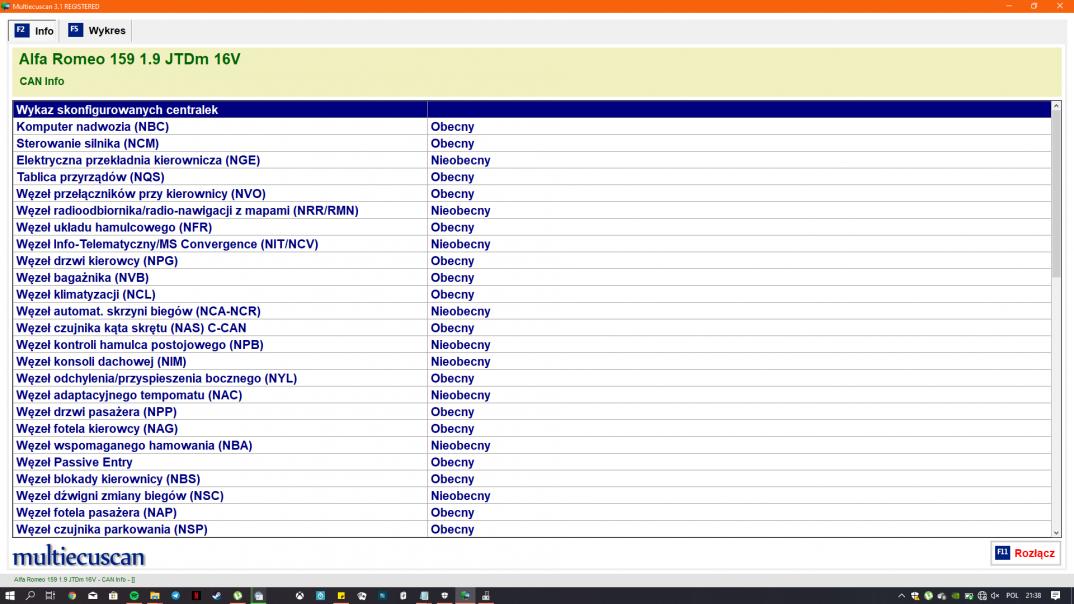Screen dimensions: 1074x604
Task: Select row Elektryczna przekładnia kierownicza (NGE)
Action: [532, 160]
